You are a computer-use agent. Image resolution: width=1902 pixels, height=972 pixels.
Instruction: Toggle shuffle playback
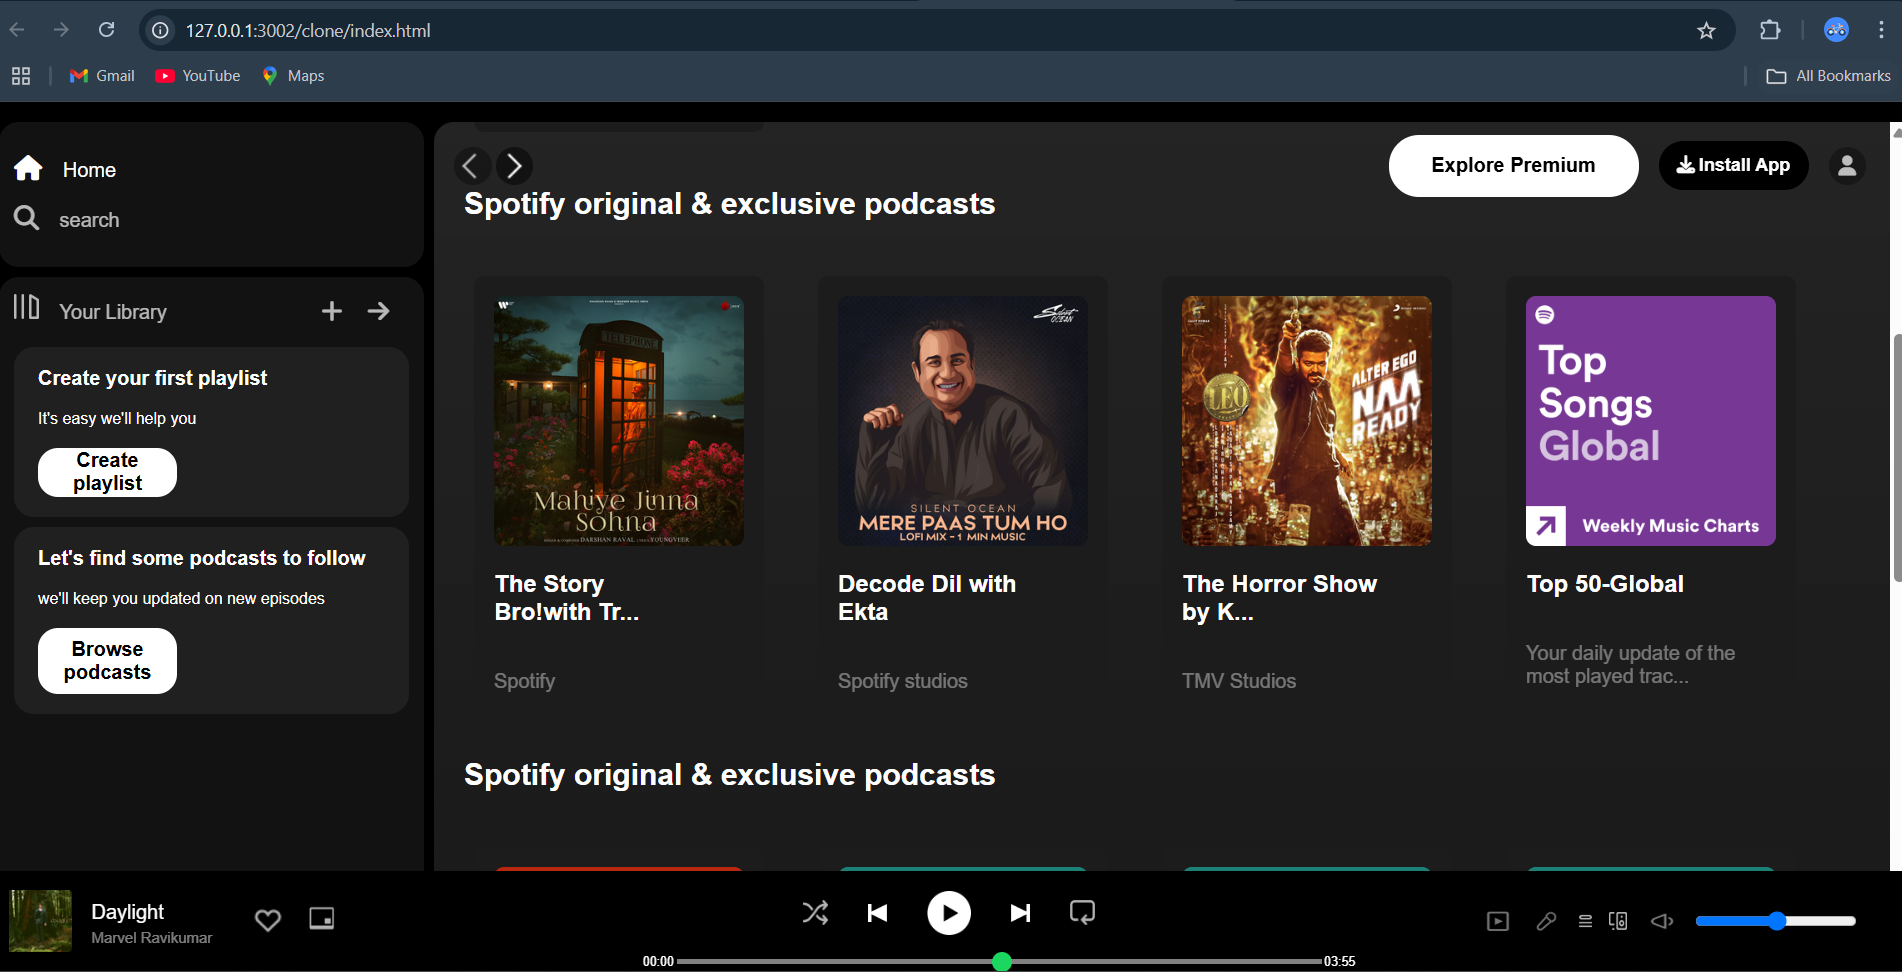click(815, 912)
